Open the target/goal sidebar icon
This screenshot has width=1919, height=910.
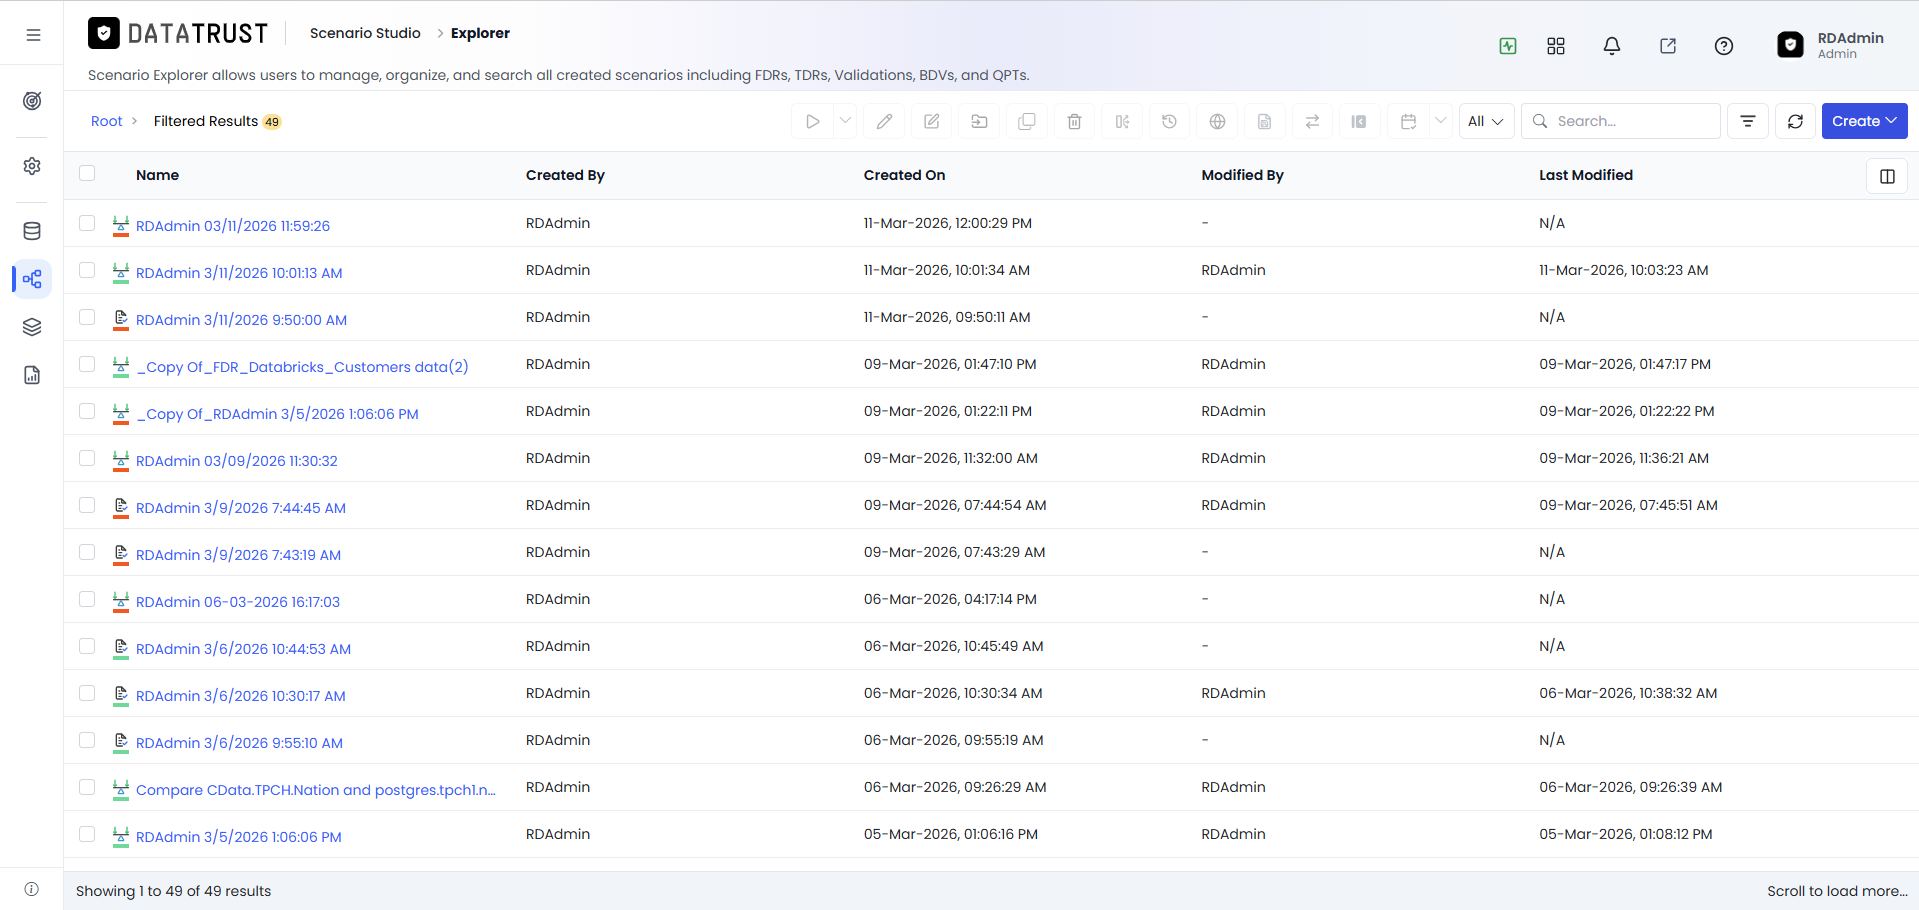pyautogui.click(x=32, y=101)
